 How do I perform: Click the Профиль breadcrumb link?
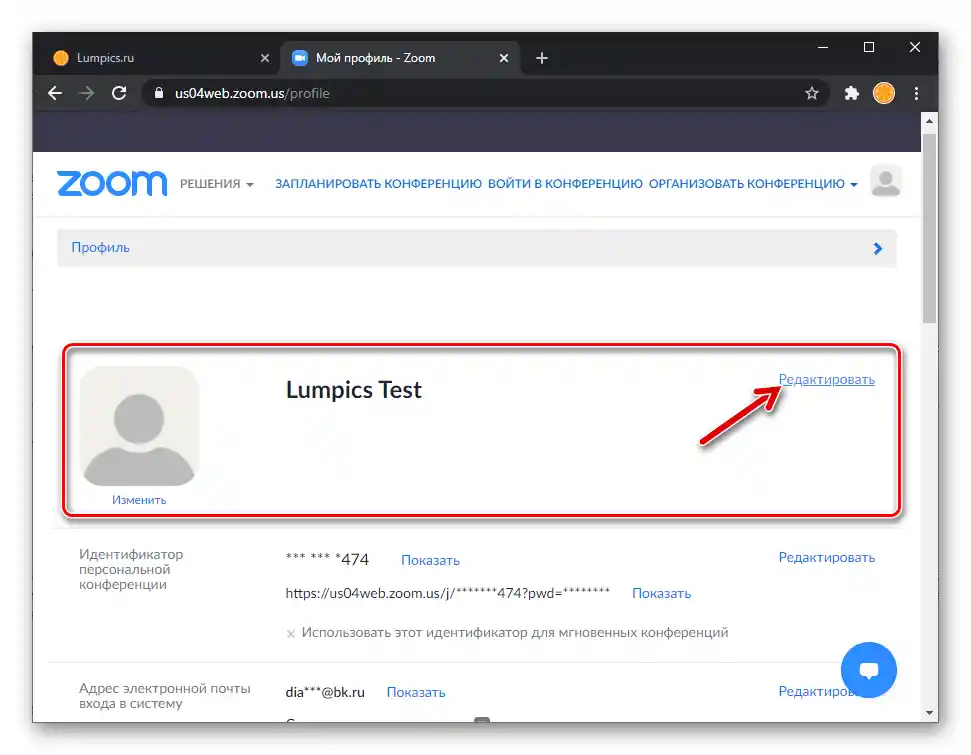click(x=100, y=248)
